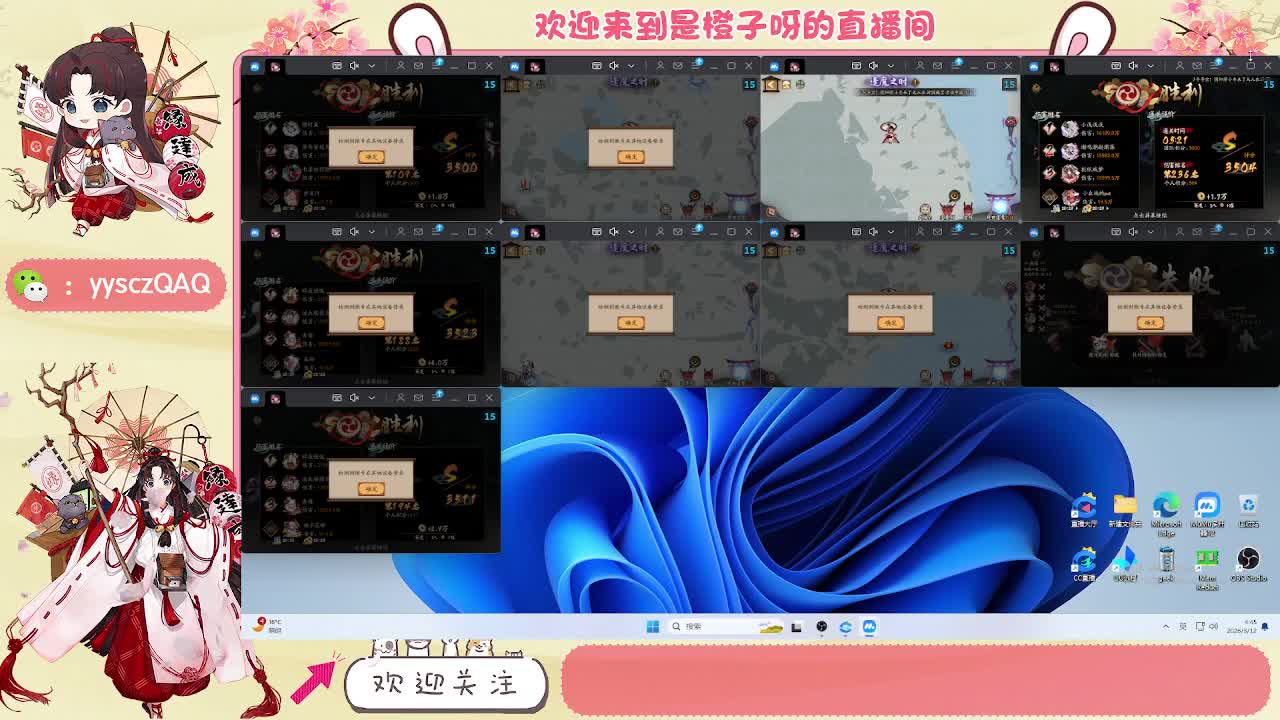
Task: Click 确定 in bottom-left emulator dialog
Action: (x=371, y=488)
